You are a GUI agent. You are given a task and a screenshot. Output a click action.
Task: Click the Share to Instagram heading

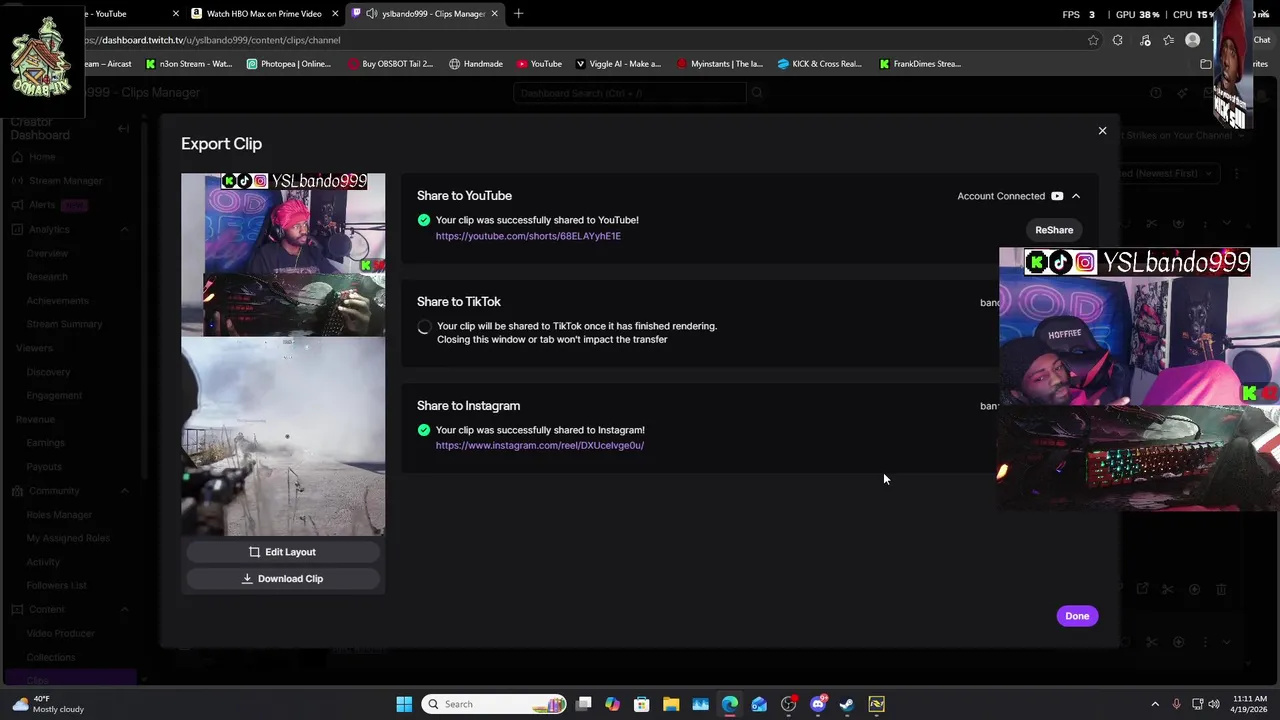coord(468,406)
